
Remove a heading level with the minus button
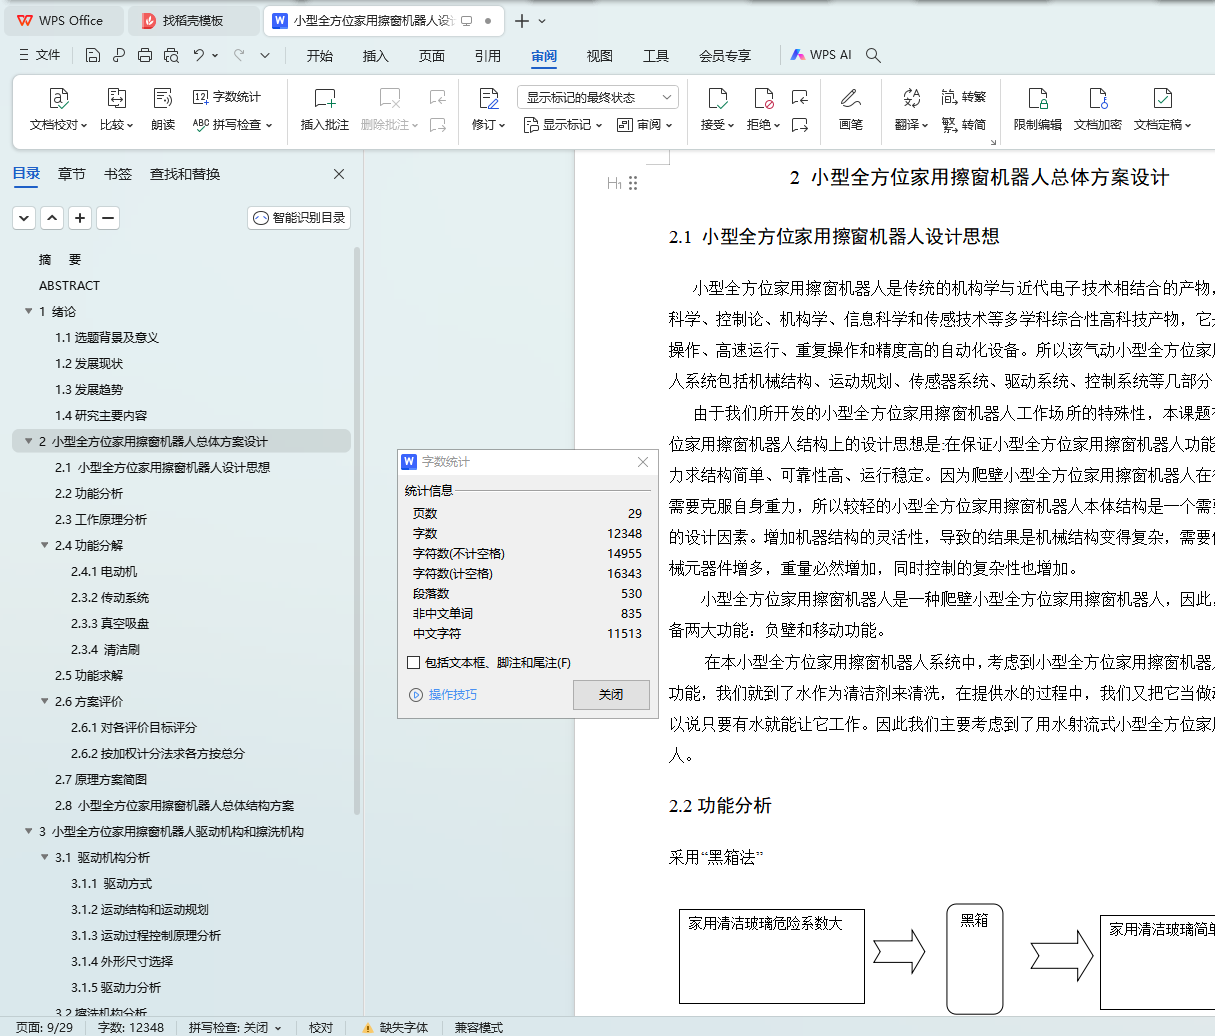coord(109,218)
